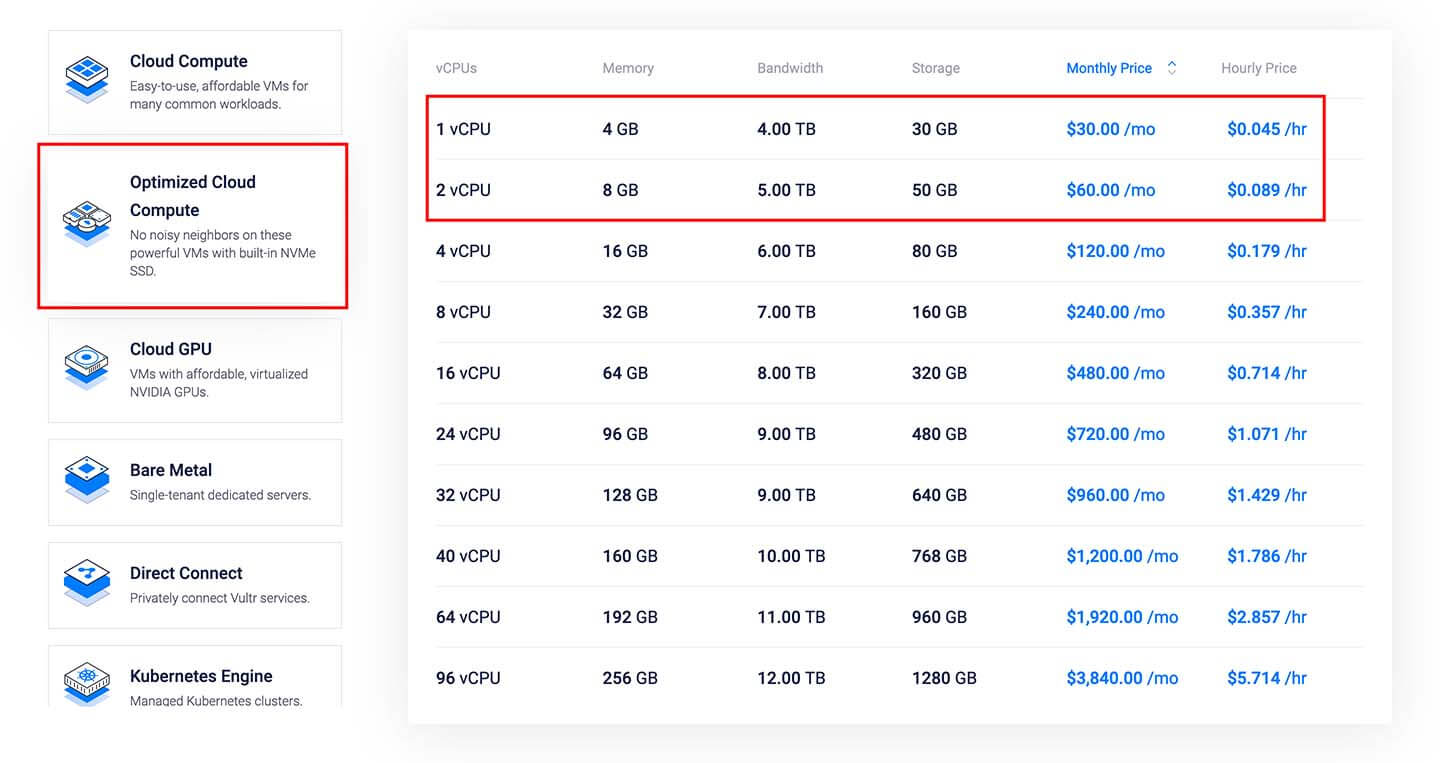The width and height of the screenshot is (1440, 763).
Task: Select the 4 vCPU plan cell
Action: pyautogui.click(x=463, y=251)
